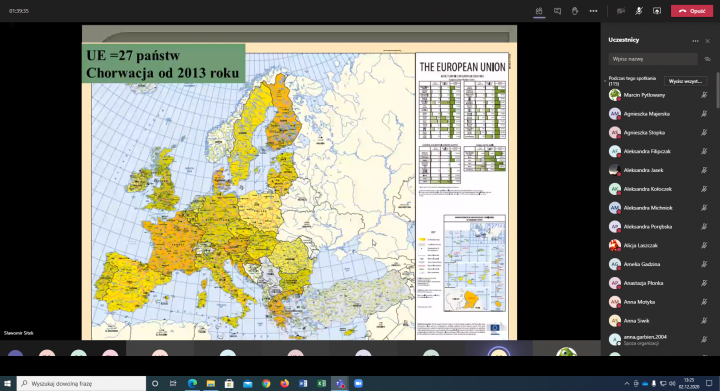Screen dimensions: 720x391
Task: Open the meeting chat icon
Action: (557, 11)
